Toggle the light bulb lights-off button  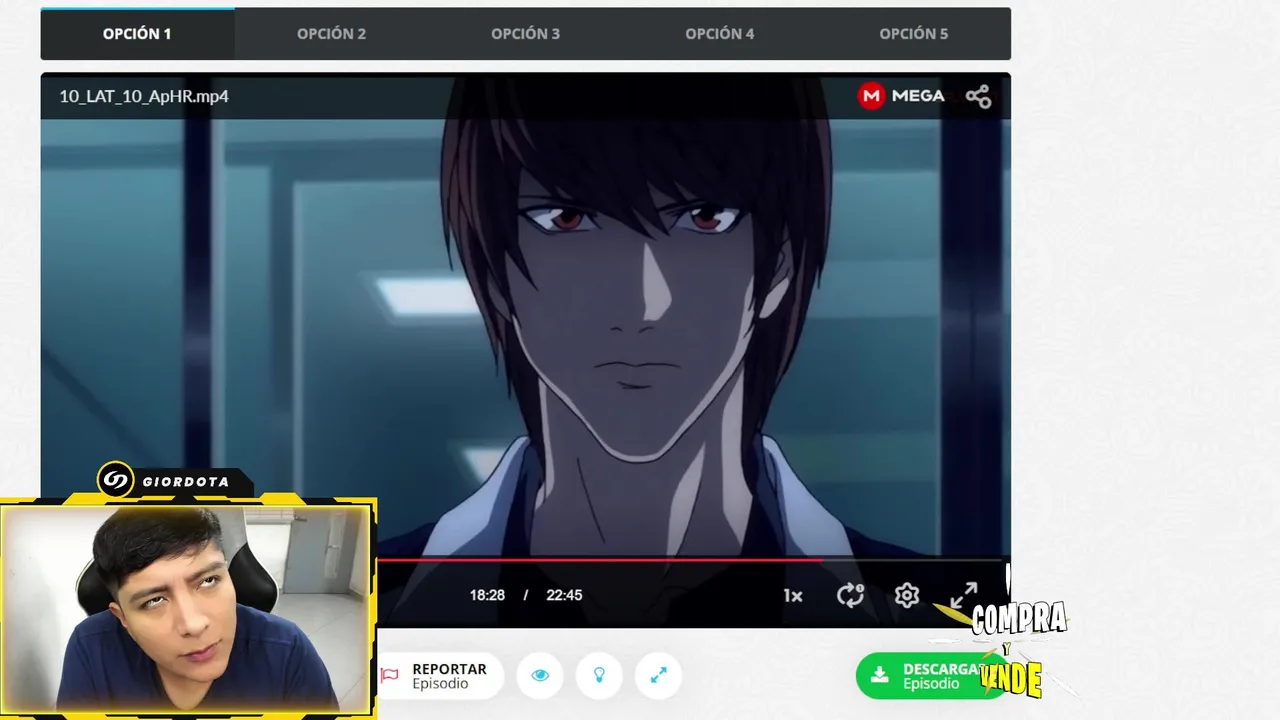click(x=599, y=676)
